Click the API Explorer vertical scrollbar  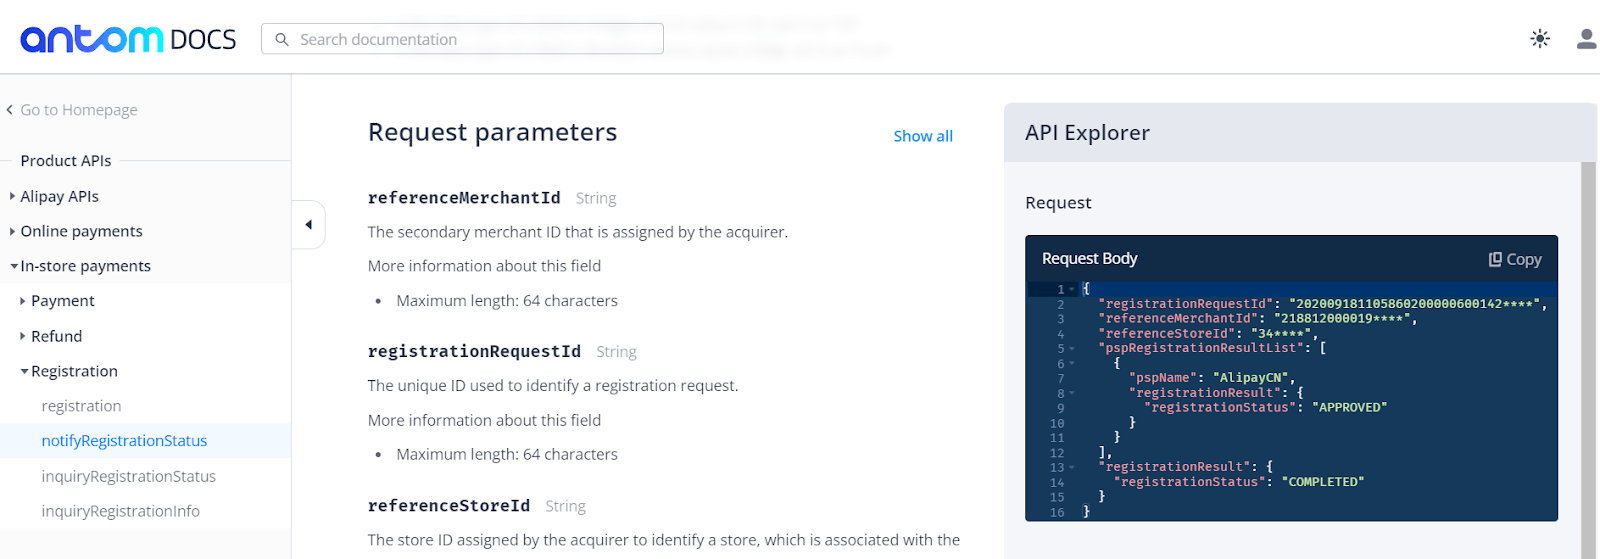pos(1588,350)
